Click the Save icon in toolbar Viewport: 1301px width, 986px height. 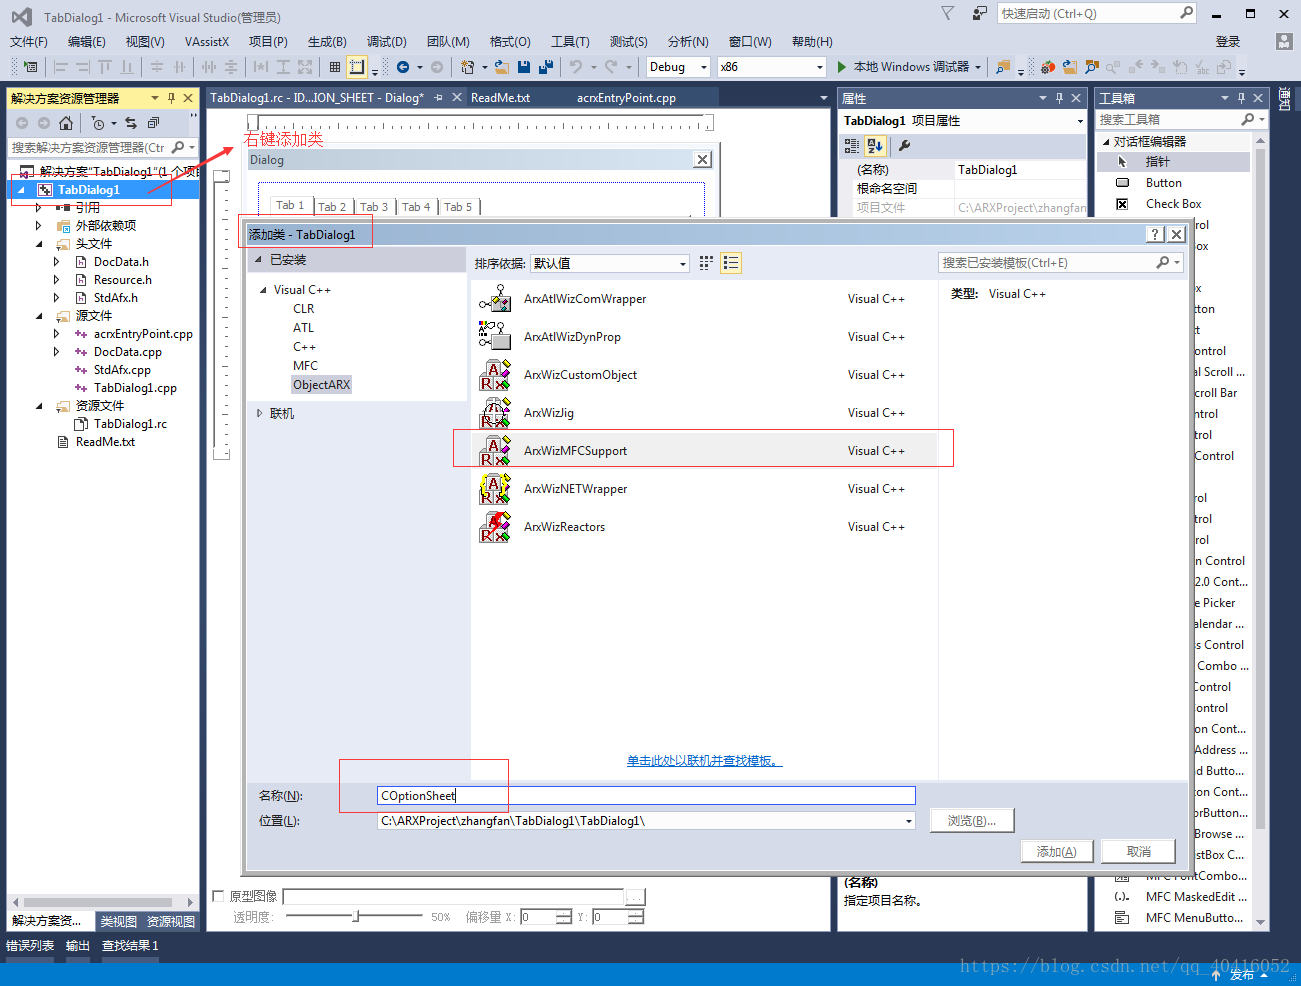pyautogui.click(x=524, y=67)
